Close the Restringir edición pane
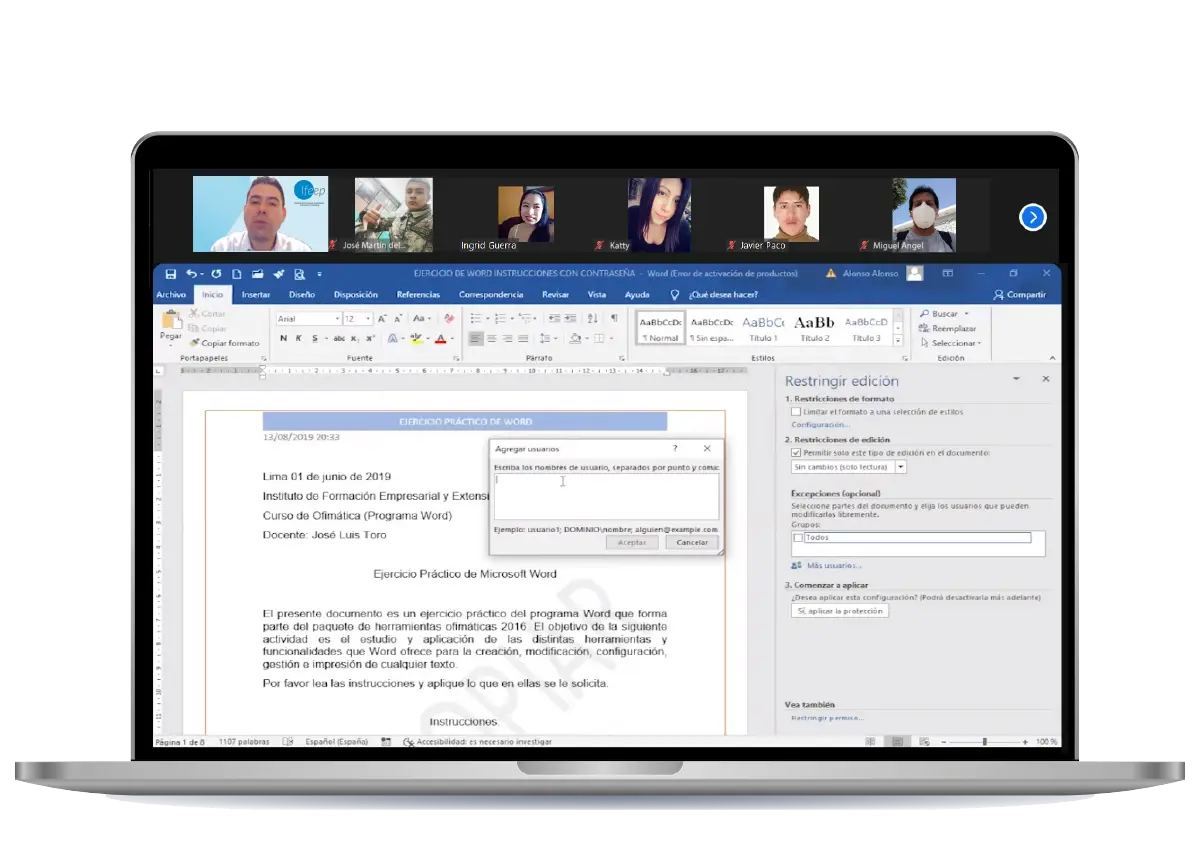Screen dimensions: 1201x861 click(1045, 380)
